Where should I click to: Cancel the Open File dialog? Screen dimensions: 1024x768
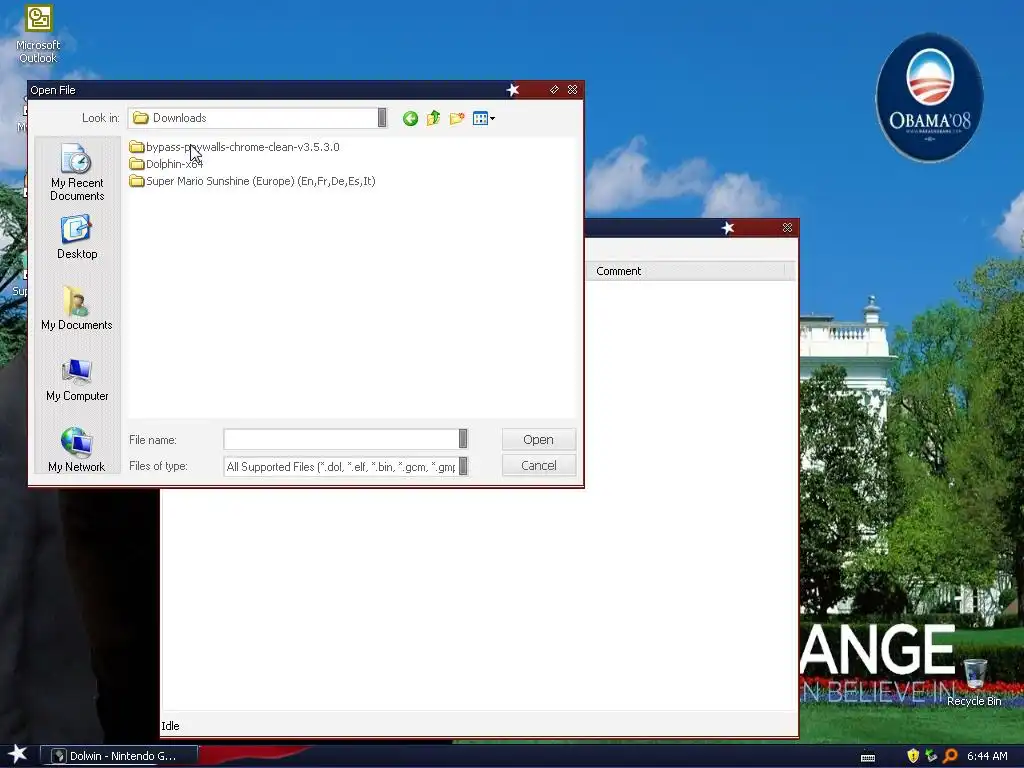pos(539,466)
